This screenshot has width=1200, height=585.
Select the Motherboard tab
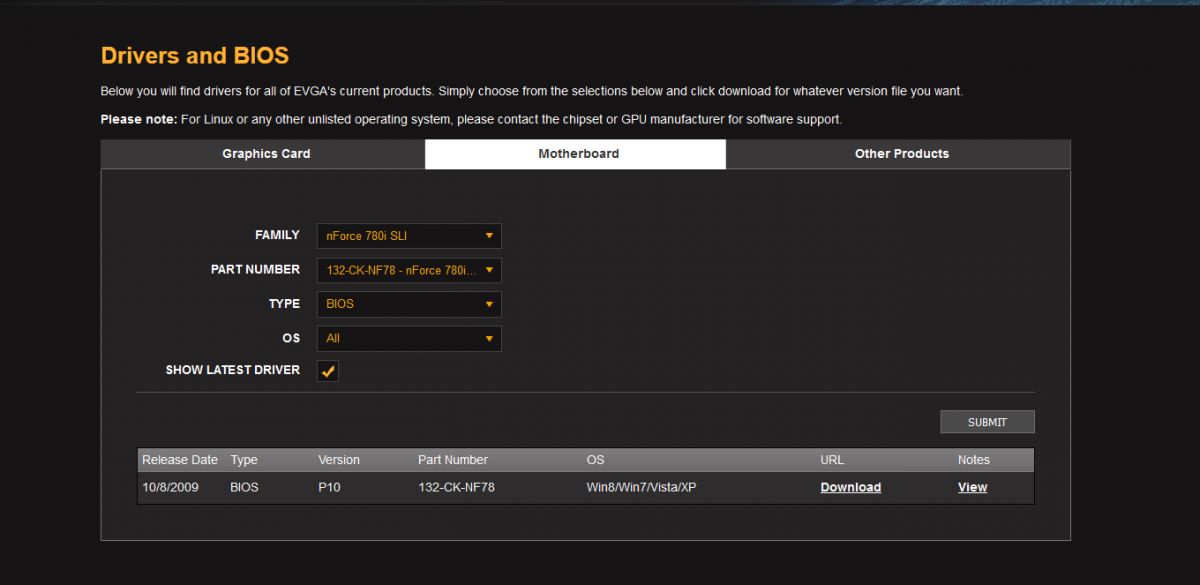click(577, 154)
